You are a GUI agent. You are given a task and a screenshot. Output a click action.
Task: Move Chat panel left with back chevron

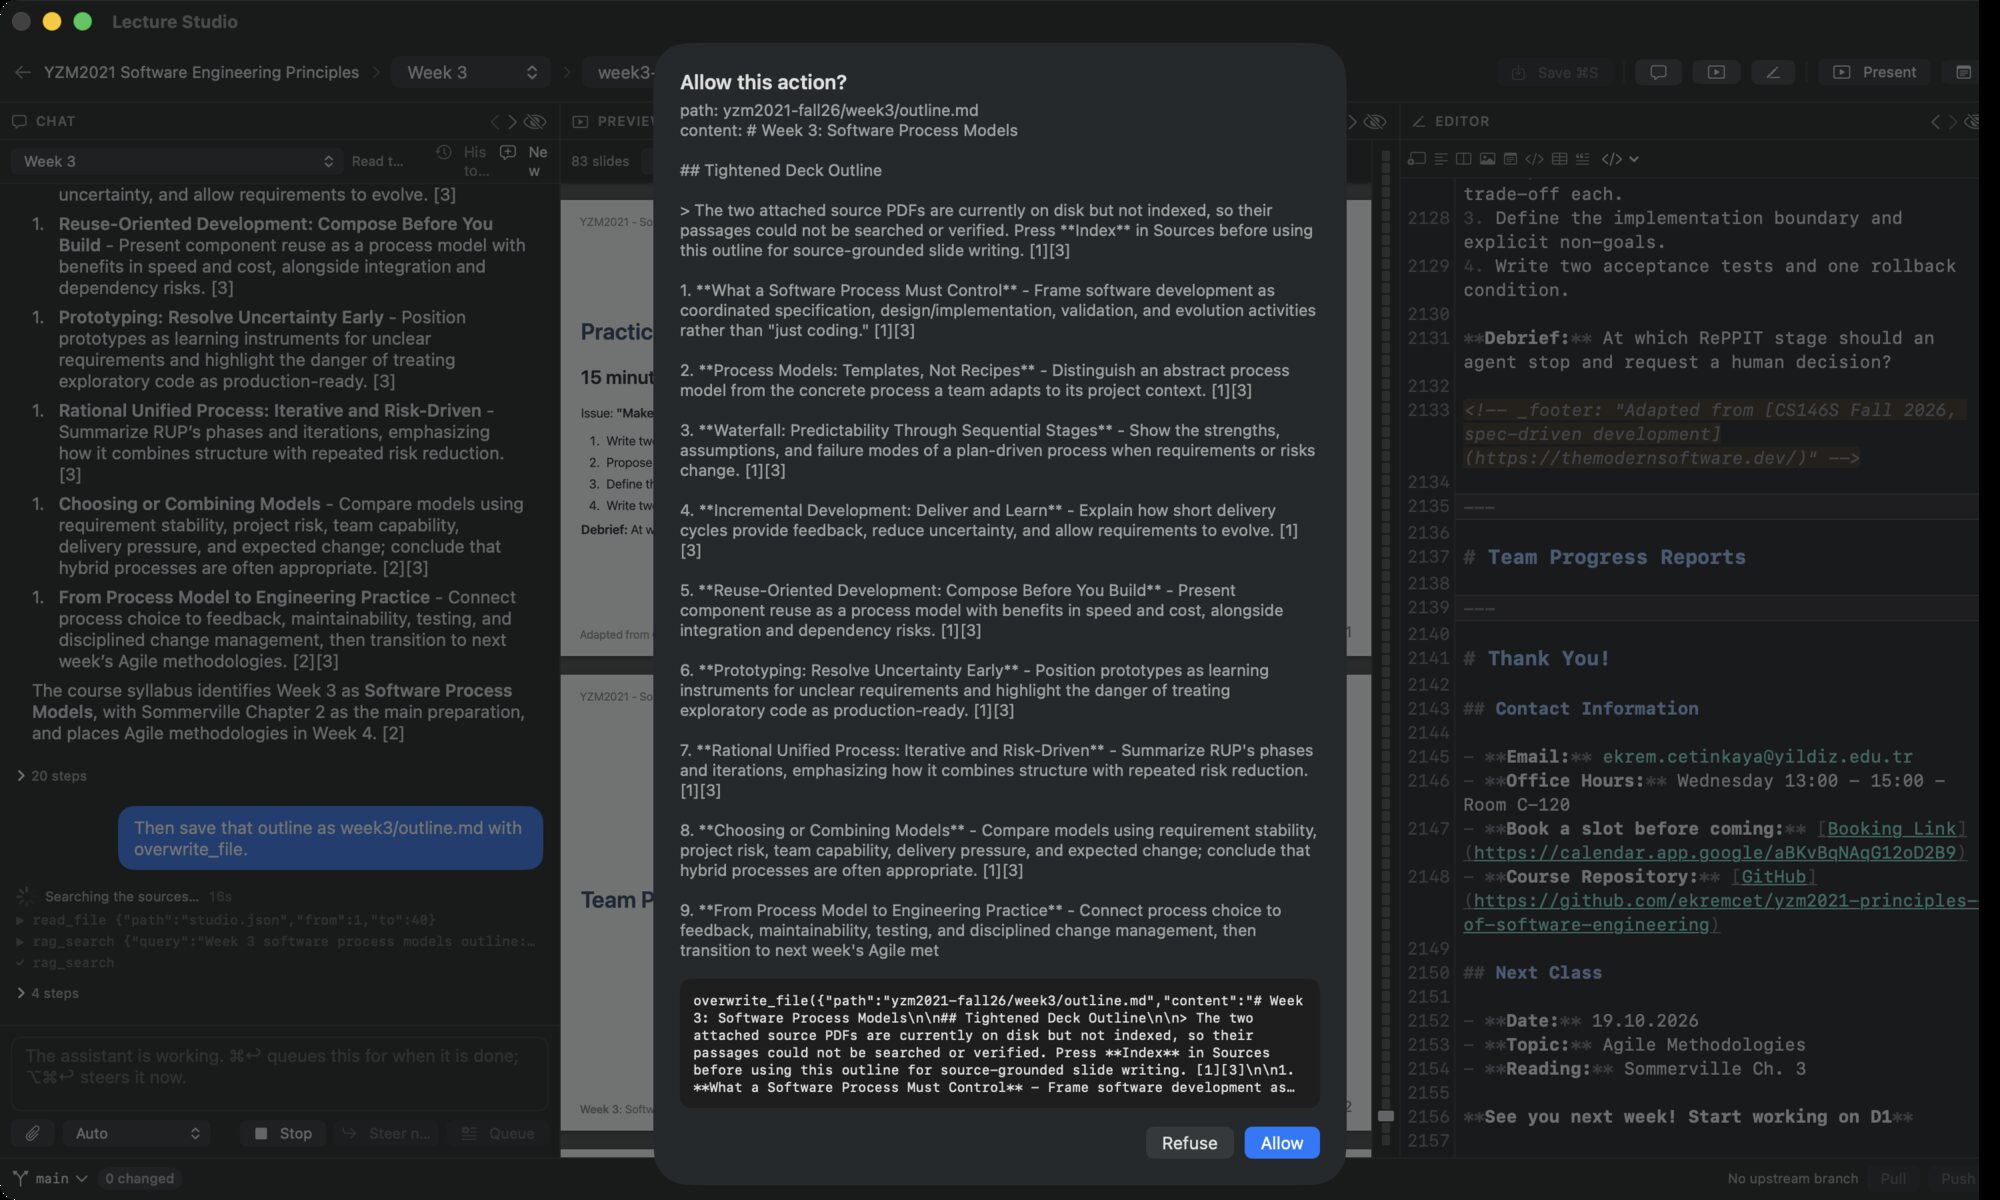pos(494,121)
